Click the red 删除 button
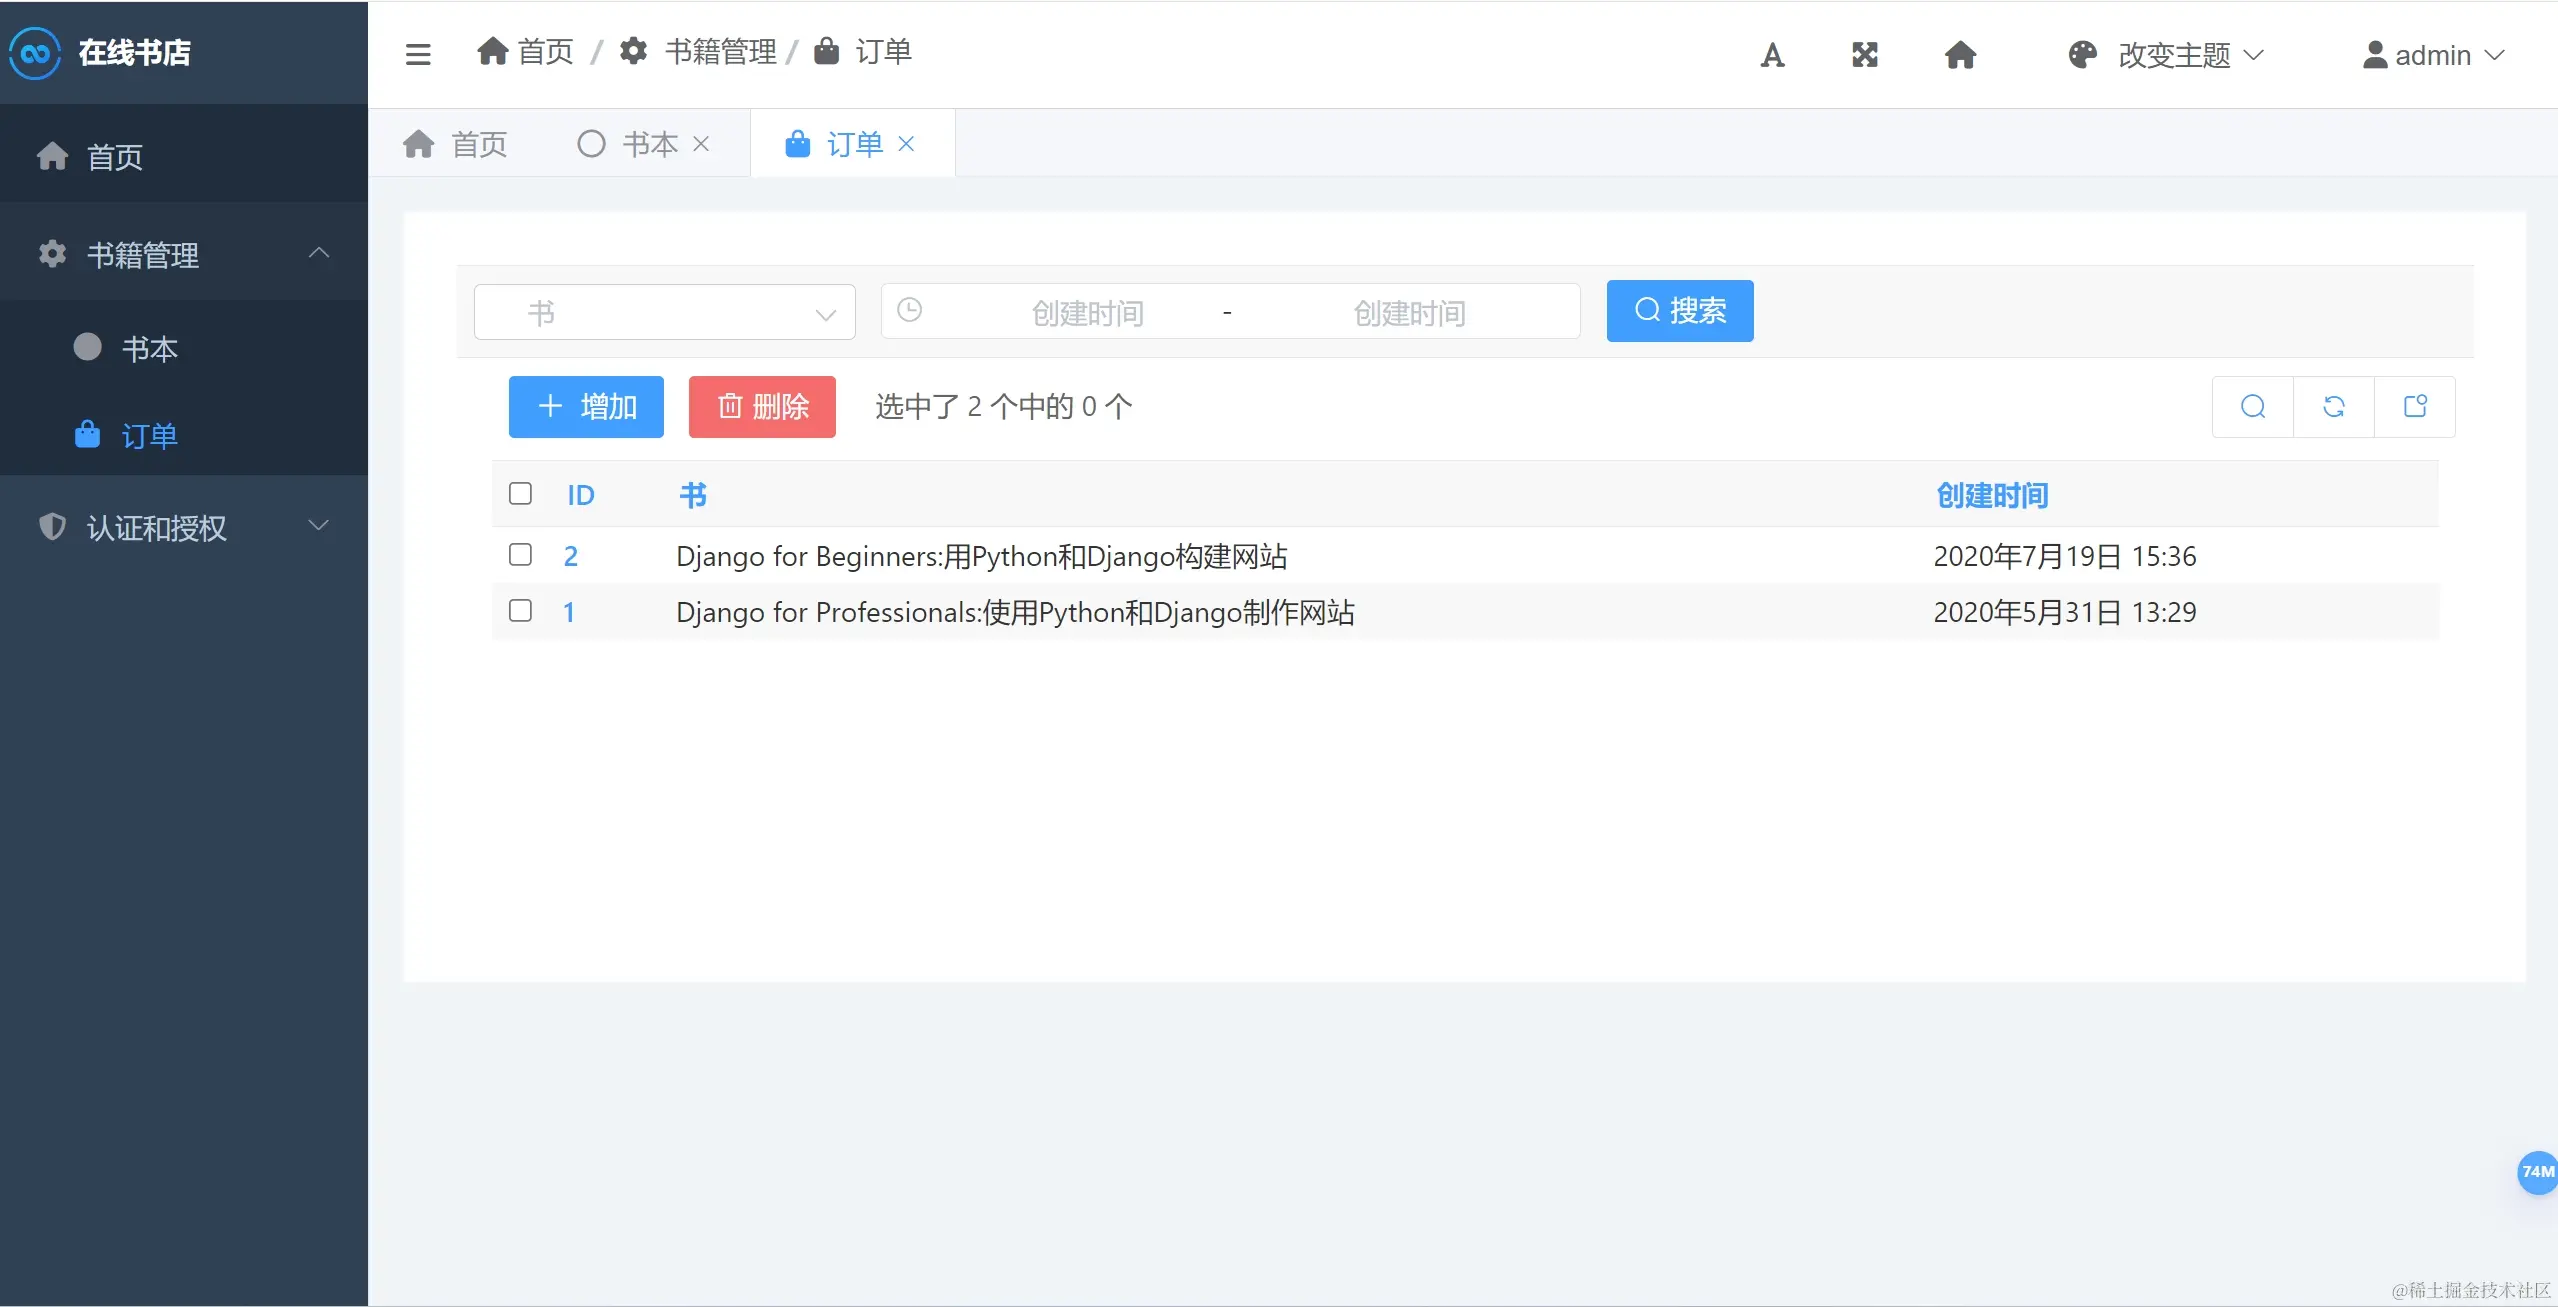 pos(762,407)
